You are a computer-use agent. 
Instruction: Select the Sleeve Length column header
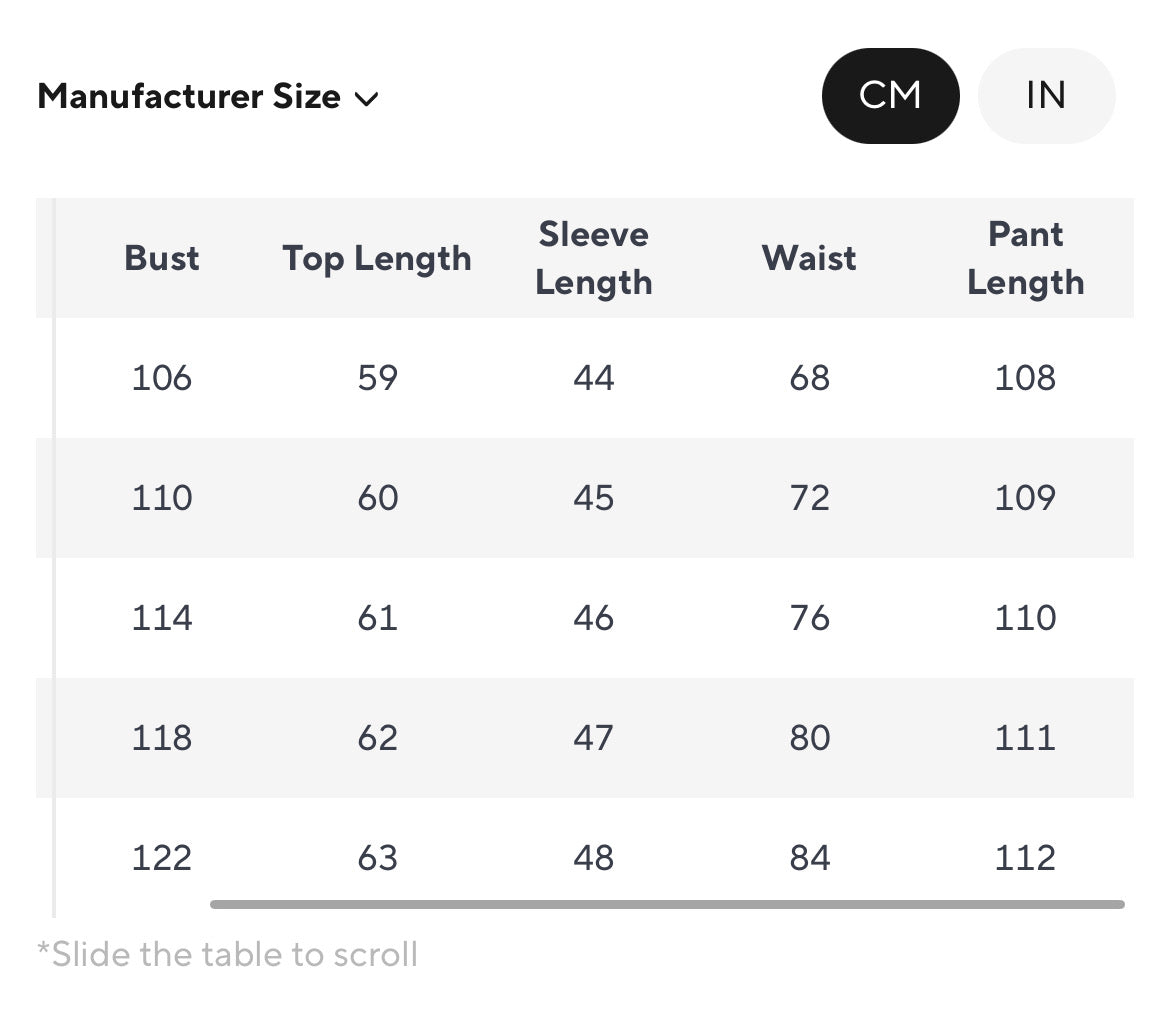coord(594,258)
